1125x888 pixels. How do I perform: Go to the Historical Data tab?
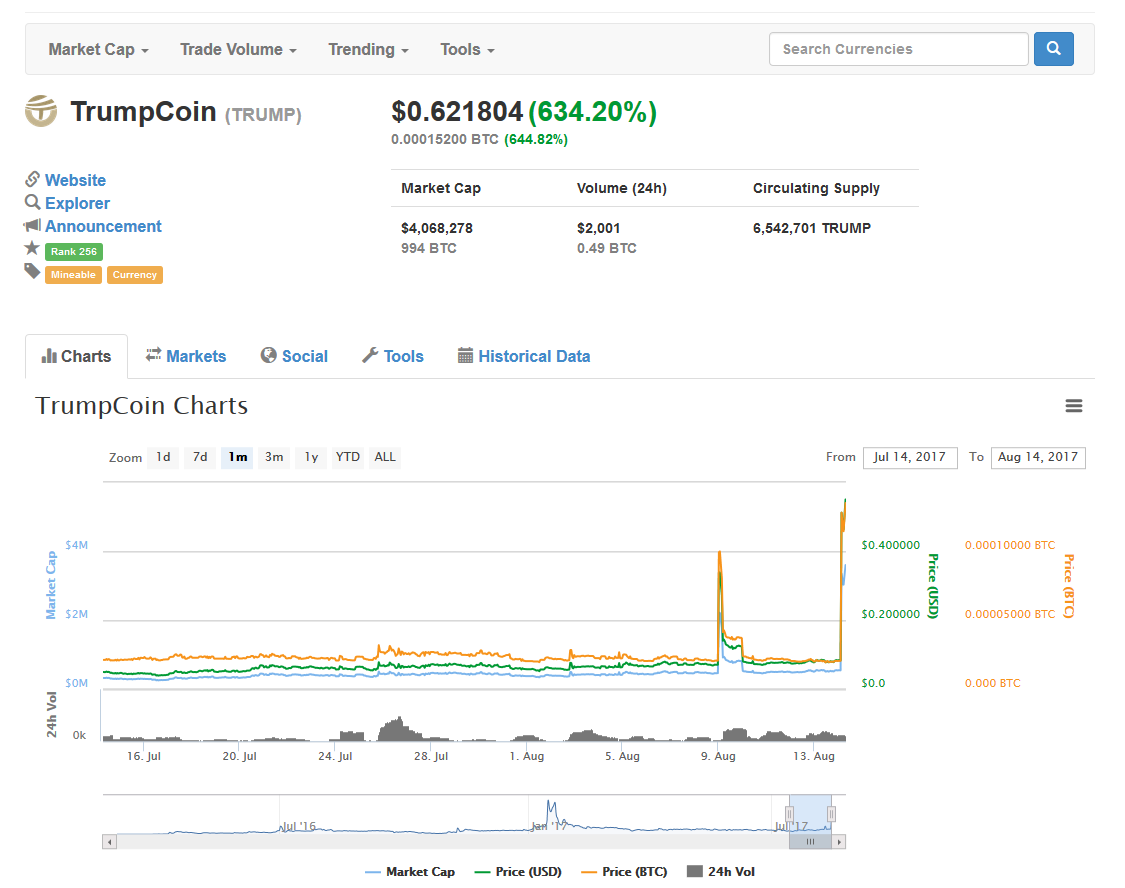(524, 356)
